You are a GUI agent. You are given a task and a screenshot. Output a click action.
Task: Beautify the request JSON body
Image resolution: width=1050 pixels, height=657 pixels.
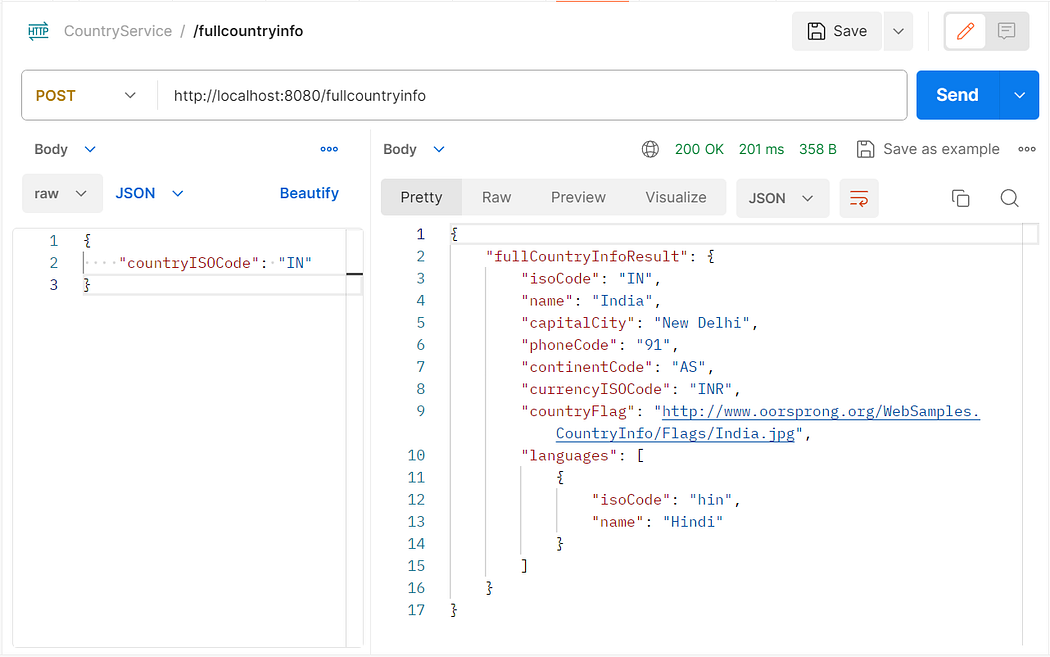pyautogui.click(x=309, y=193)
